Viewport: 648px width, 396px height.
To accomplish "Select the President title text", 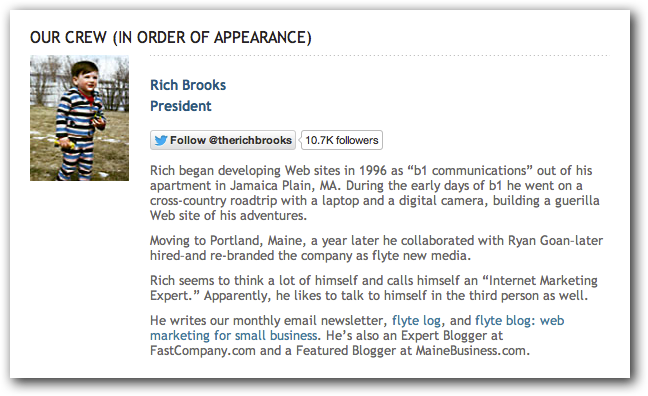I will [x=181, y=106].
